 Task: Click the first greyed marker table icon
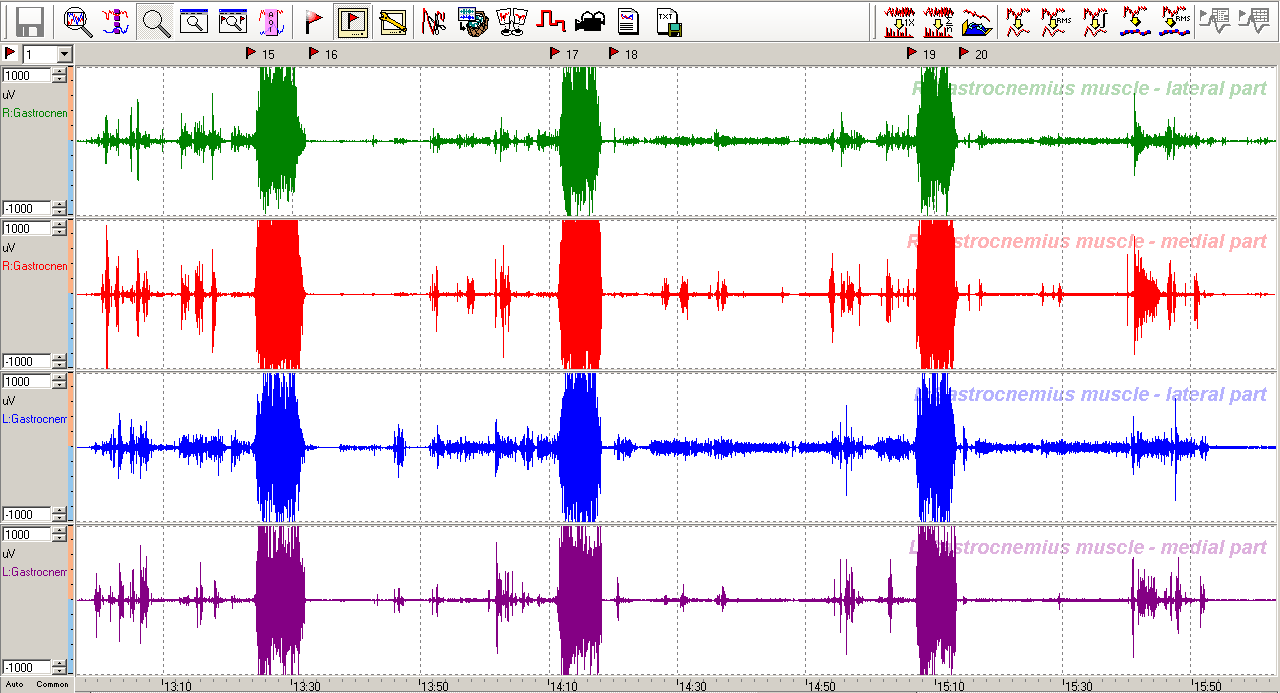[x=1216, y=21]
